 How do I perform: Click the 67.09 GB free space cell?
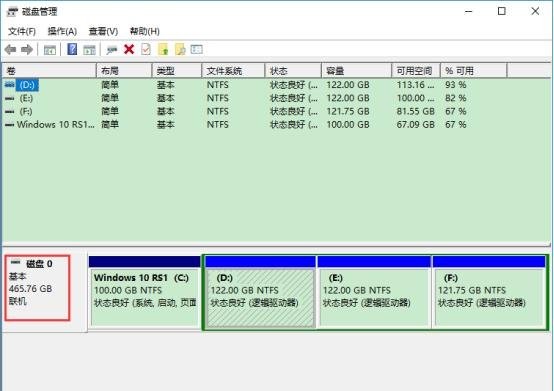click(416, 125)
